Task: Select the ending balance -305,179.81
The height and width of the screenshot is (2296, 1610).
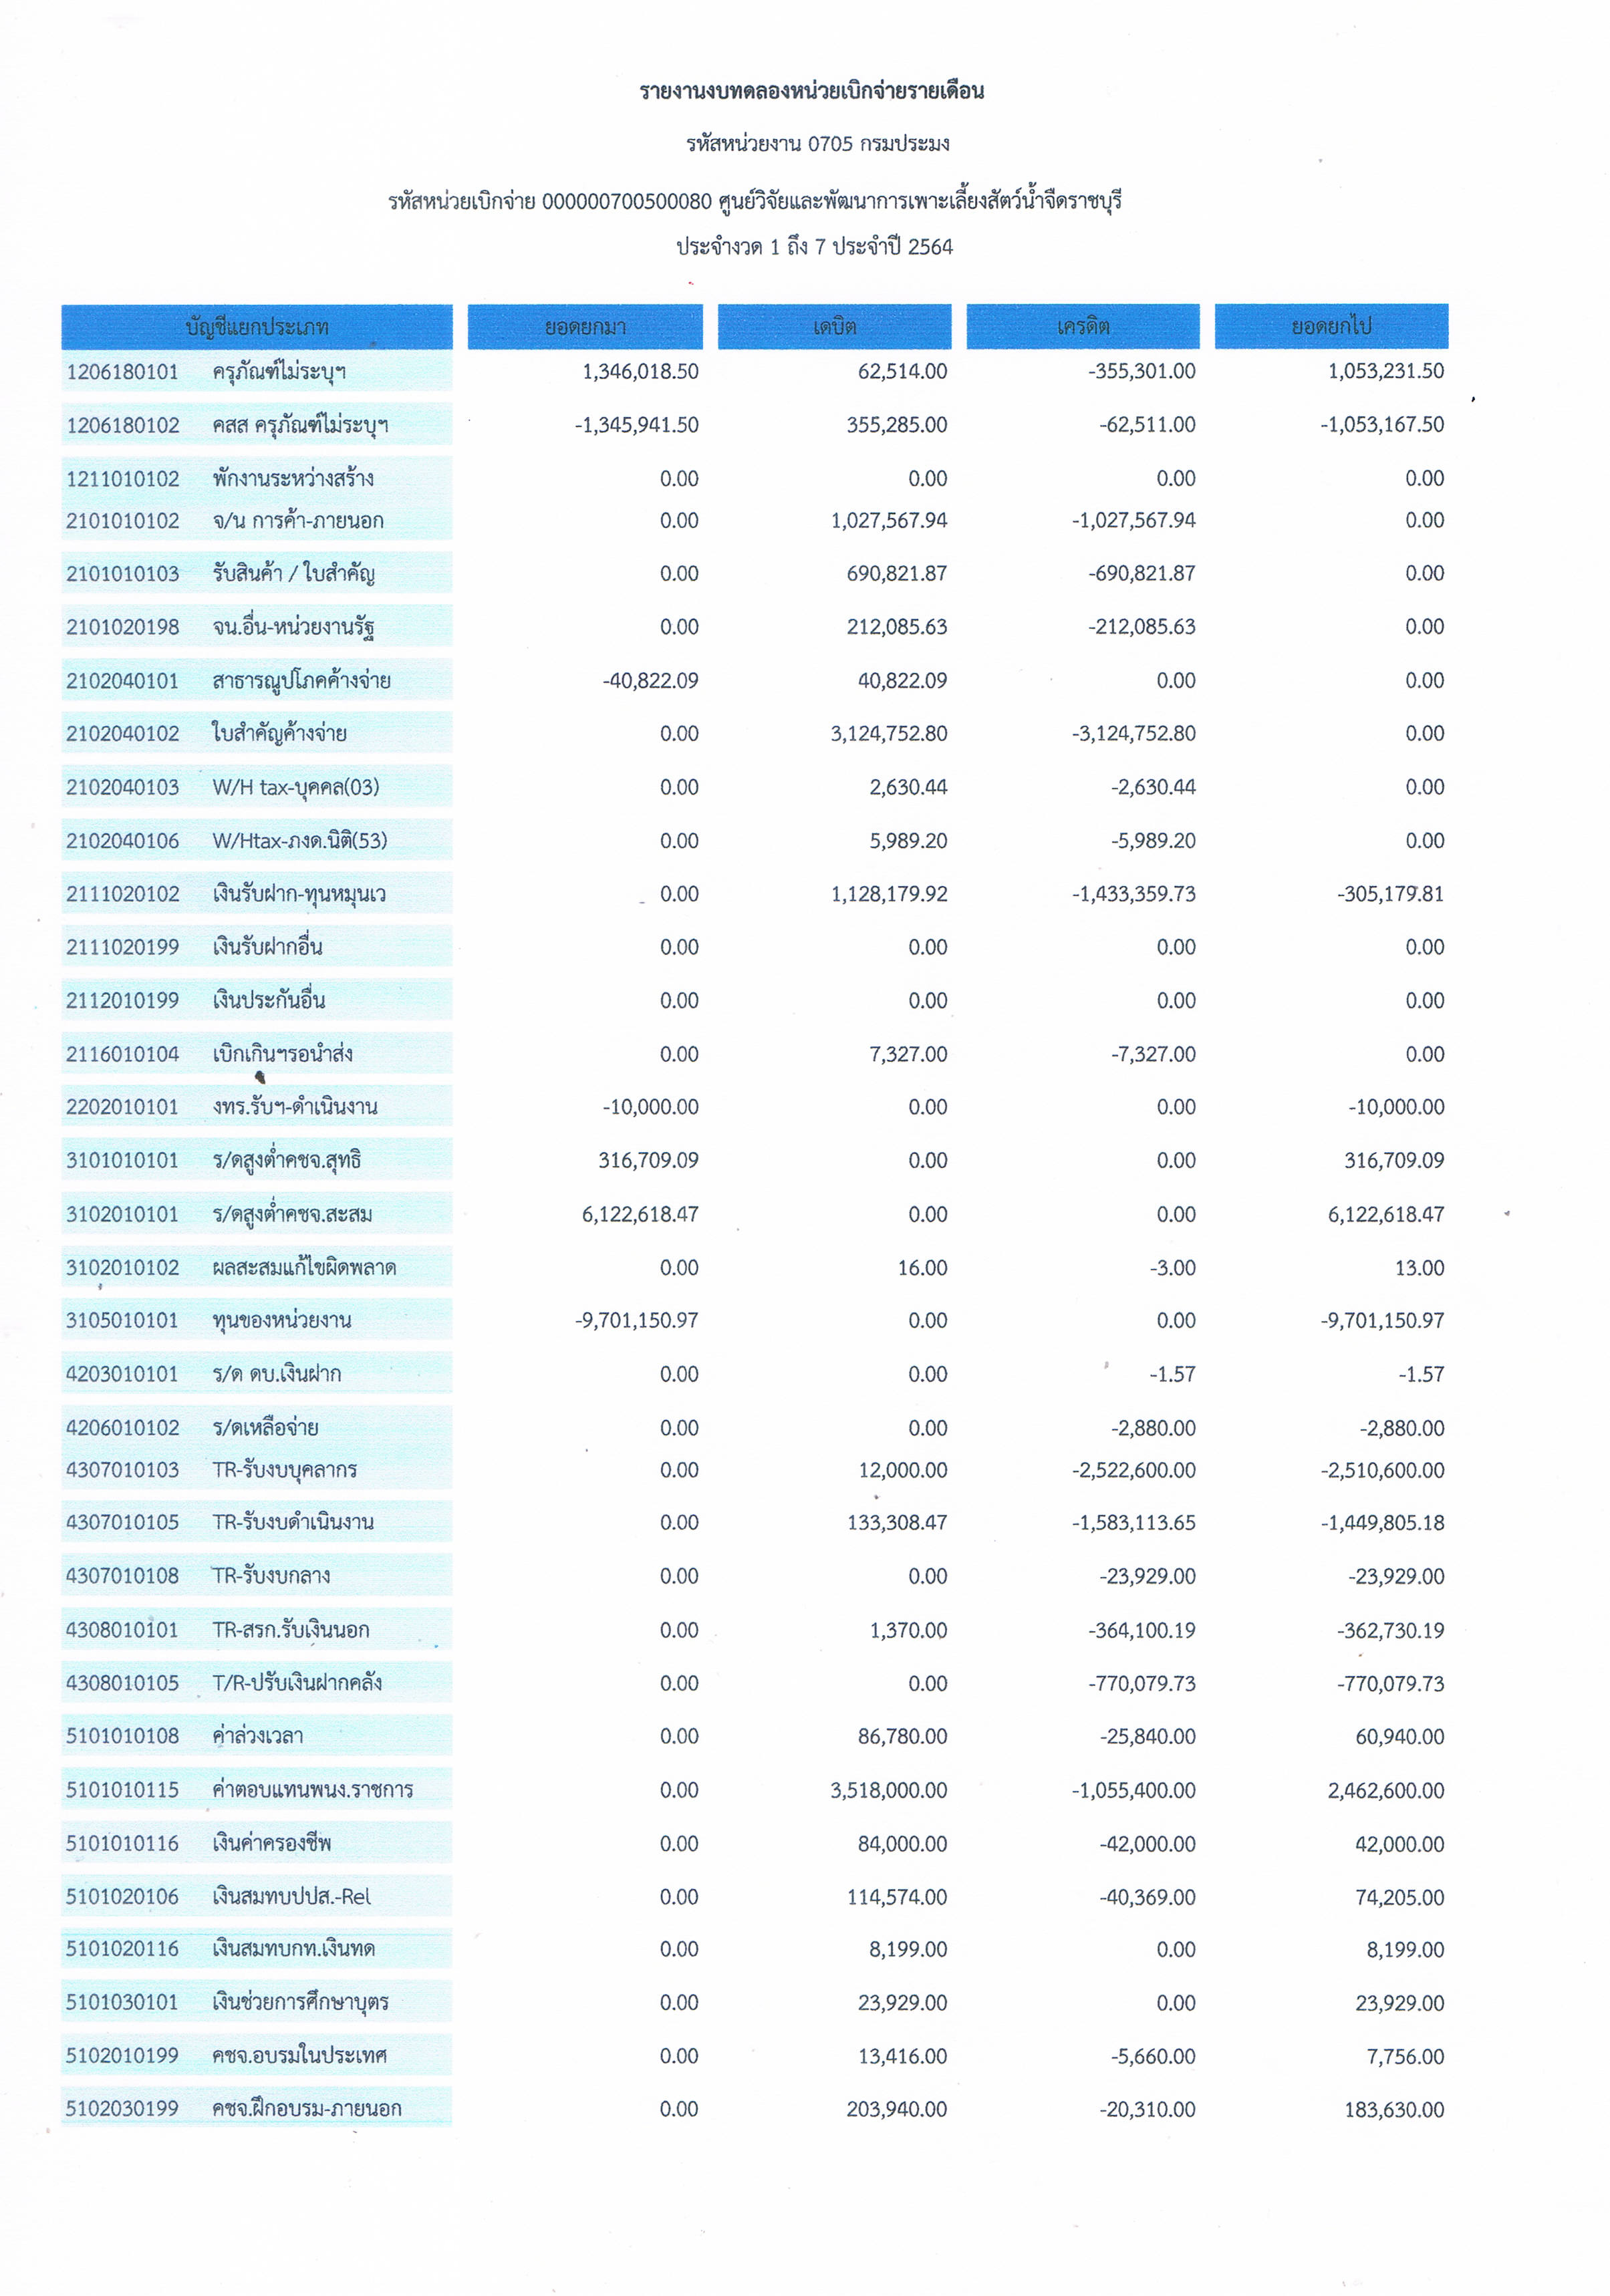Action: [x=1390, y=894]
